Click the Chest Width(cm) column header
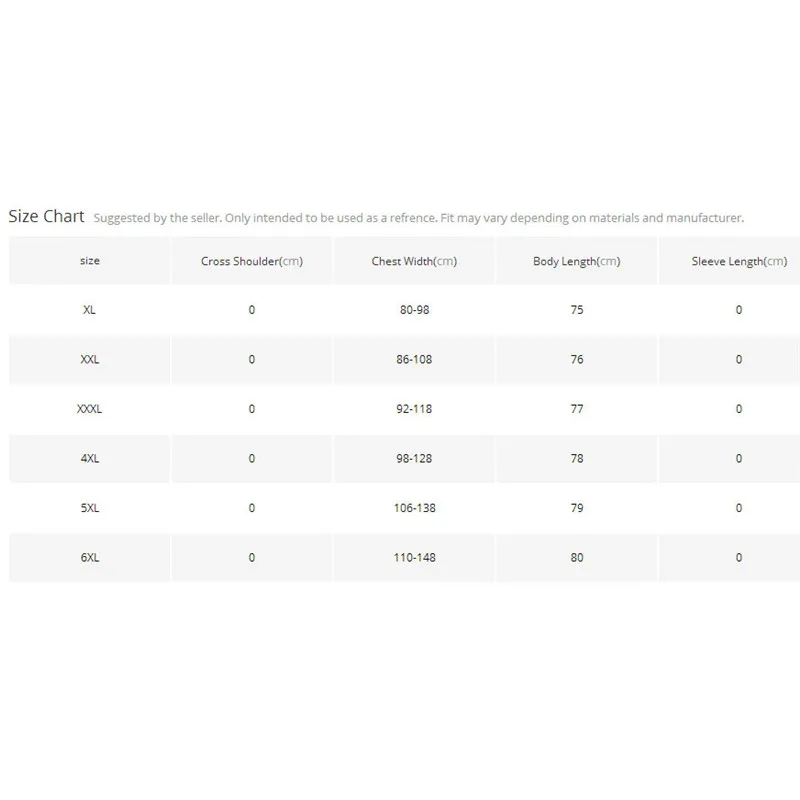The width and height of the screenshot is (800, 800). pos(414,261)
